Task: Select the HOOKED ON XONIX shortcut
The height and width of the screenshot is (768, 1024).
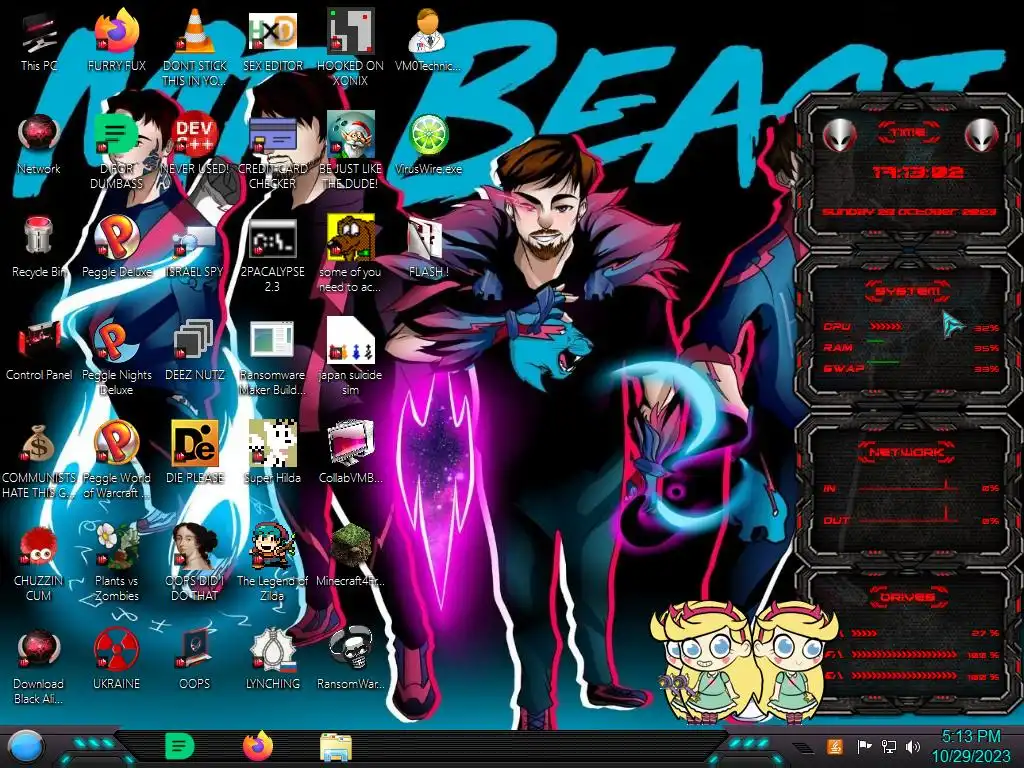Action: tap(350, 48)
